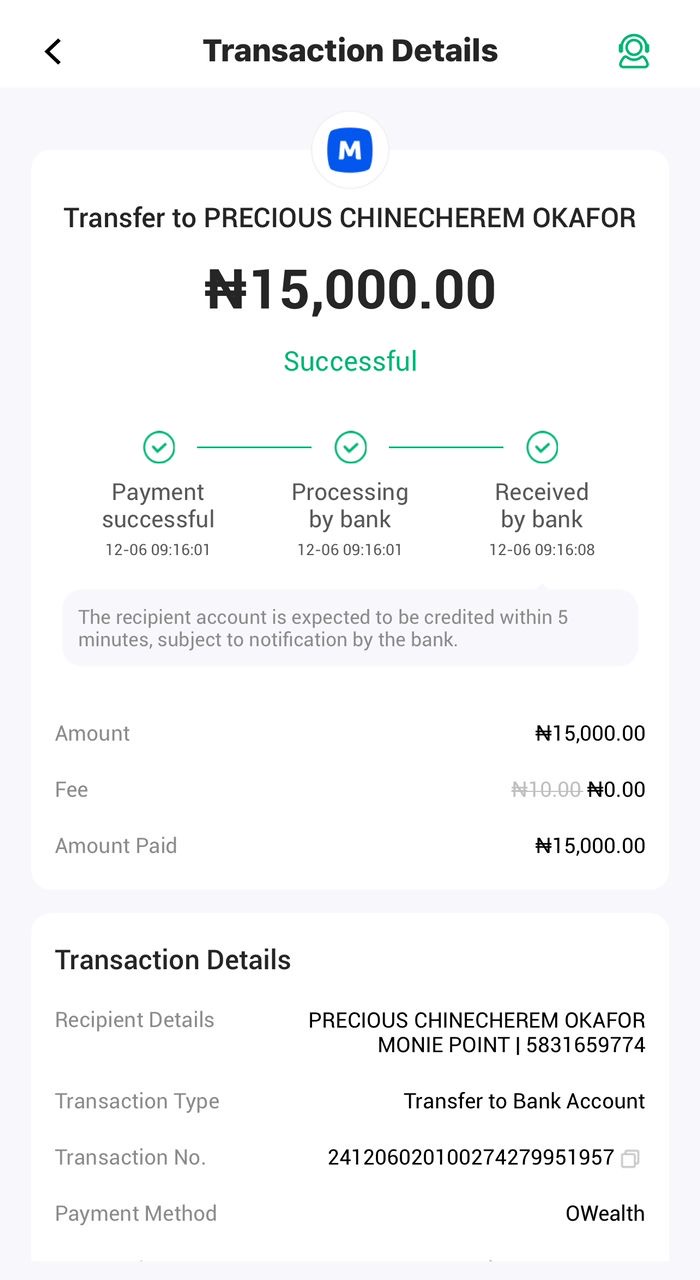Tap the Transfer to recipient heading

tap(350, 218)
